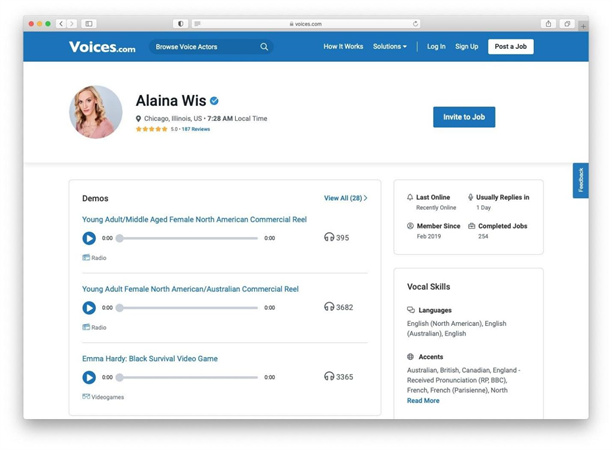
Task: Click Alaina Wis profile photo
Action: (96, 111)
